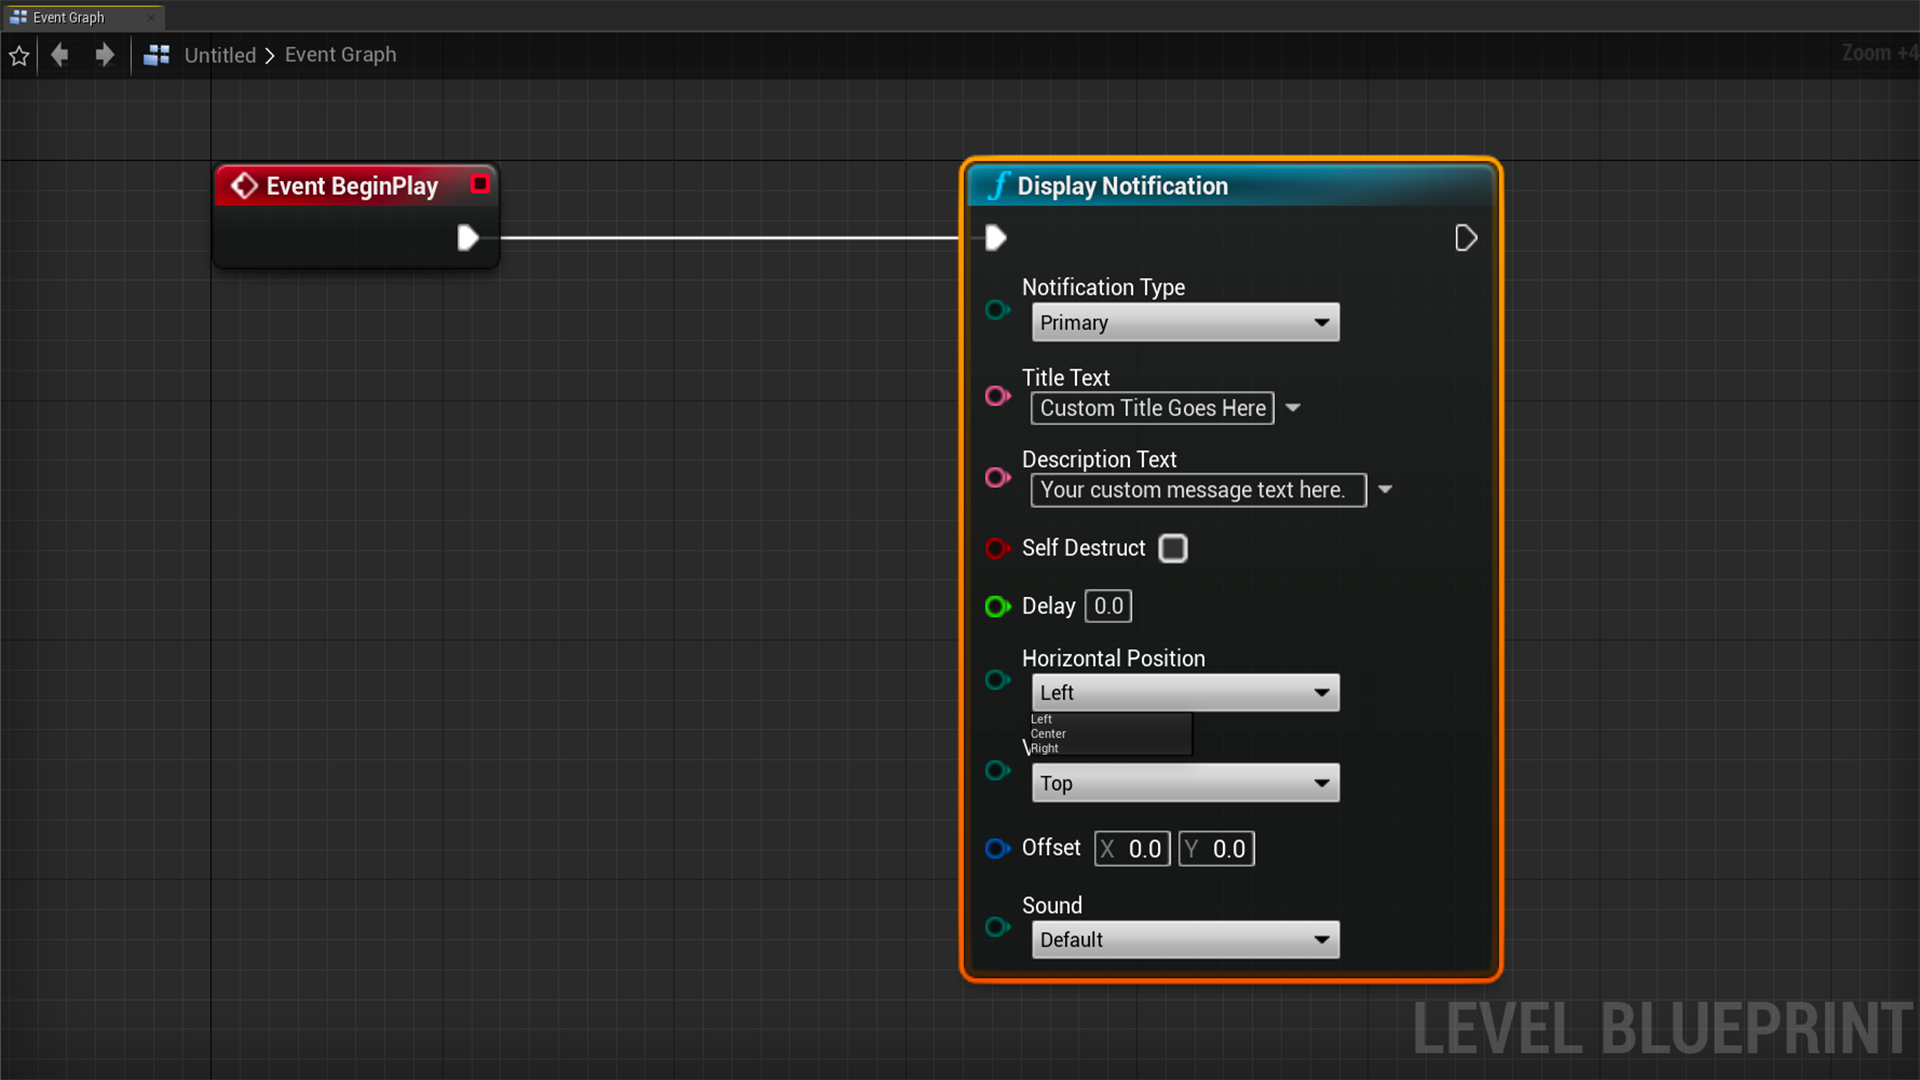Image resolution: width=1920 pixels, height=1080 pixels.
Task: Click the favorite star icon
Action: (19, 56)
